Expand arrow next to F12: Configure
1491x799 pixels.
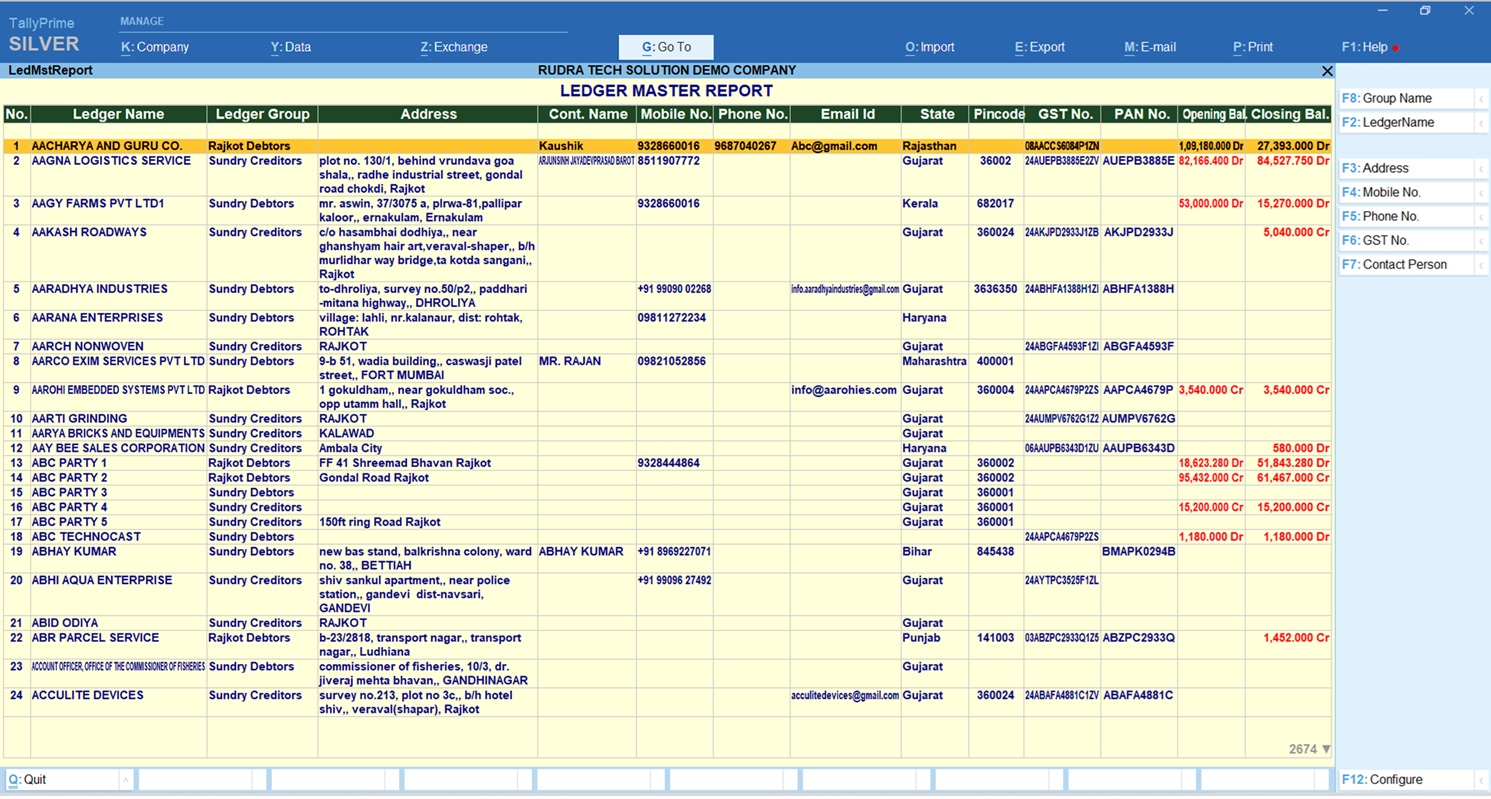point(1481,780)
